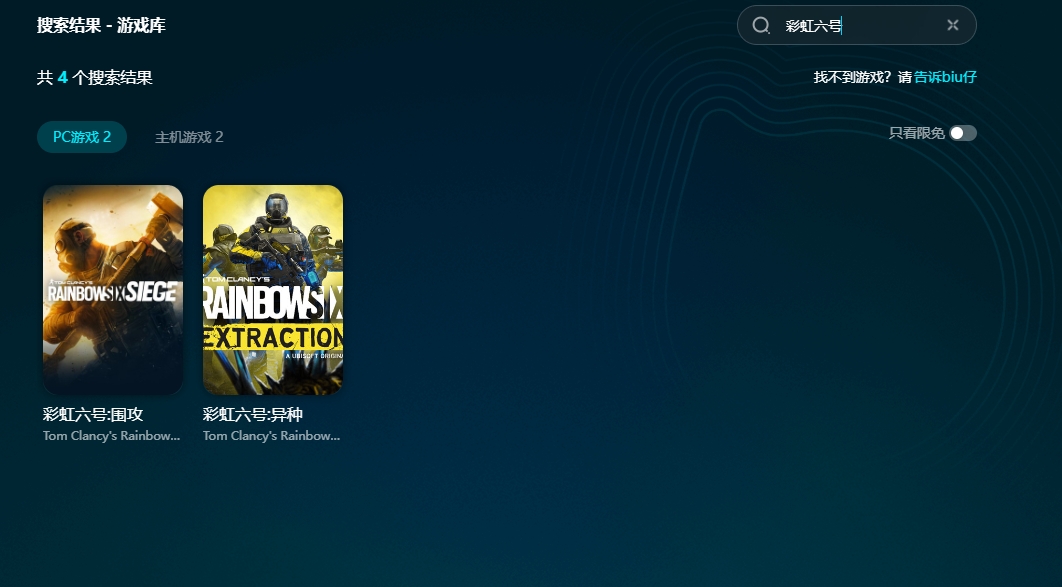Select the title 彩虹六号:异种
Image resolution: width=1062 pixels, height=587 pixels.
tap(253, 414)
